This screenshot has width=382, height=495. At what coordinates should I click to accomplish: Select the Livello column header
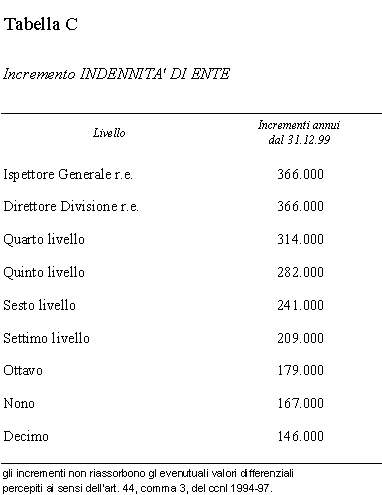tap(109, 133)
